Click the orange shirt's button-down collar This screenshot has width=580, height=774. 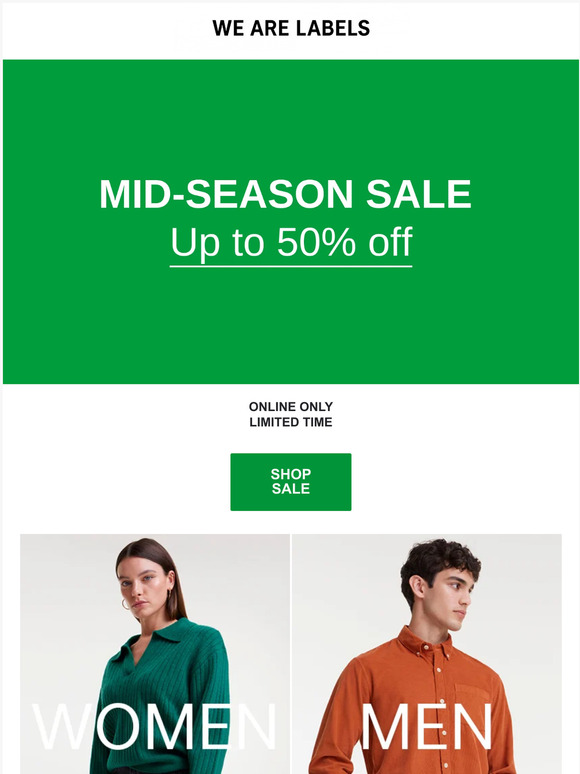point(425,642)
